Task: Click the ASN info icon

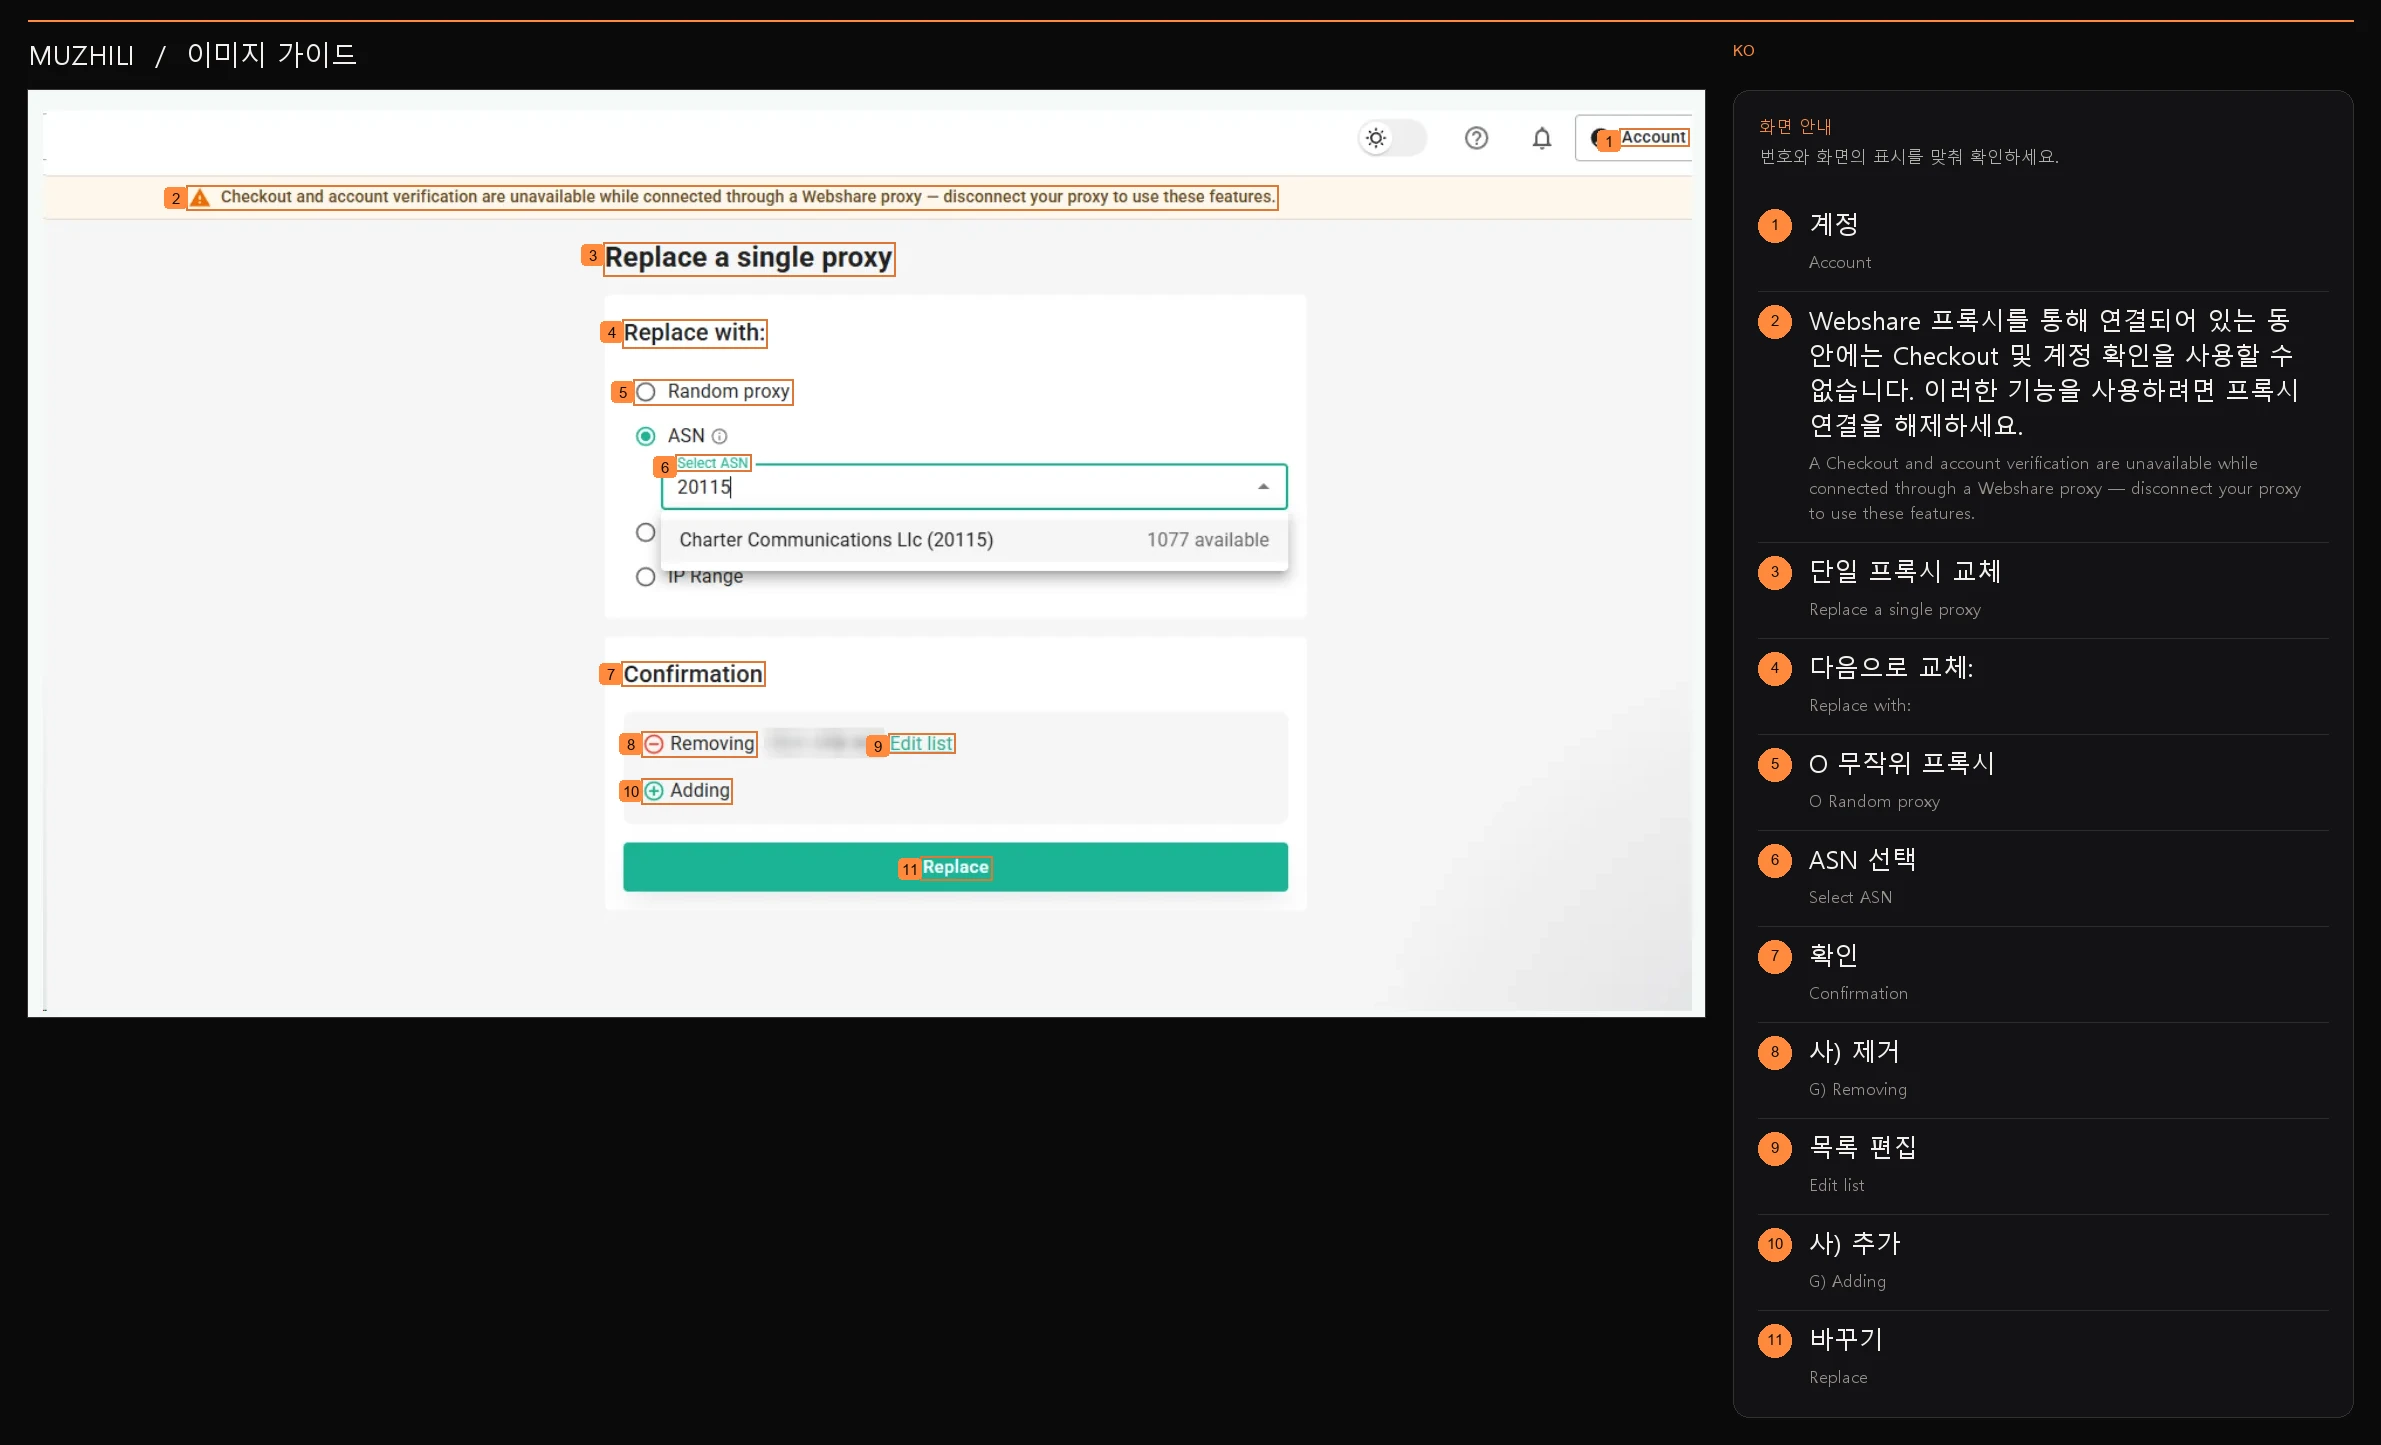Action: [x=719, y=436]
